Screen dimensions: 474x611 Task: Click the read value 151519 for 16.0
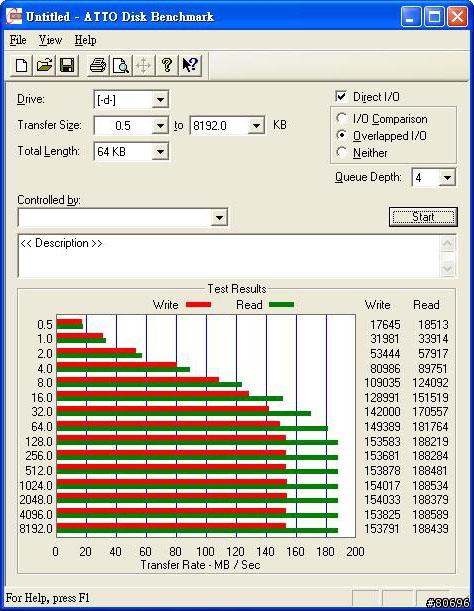(430, 397)
